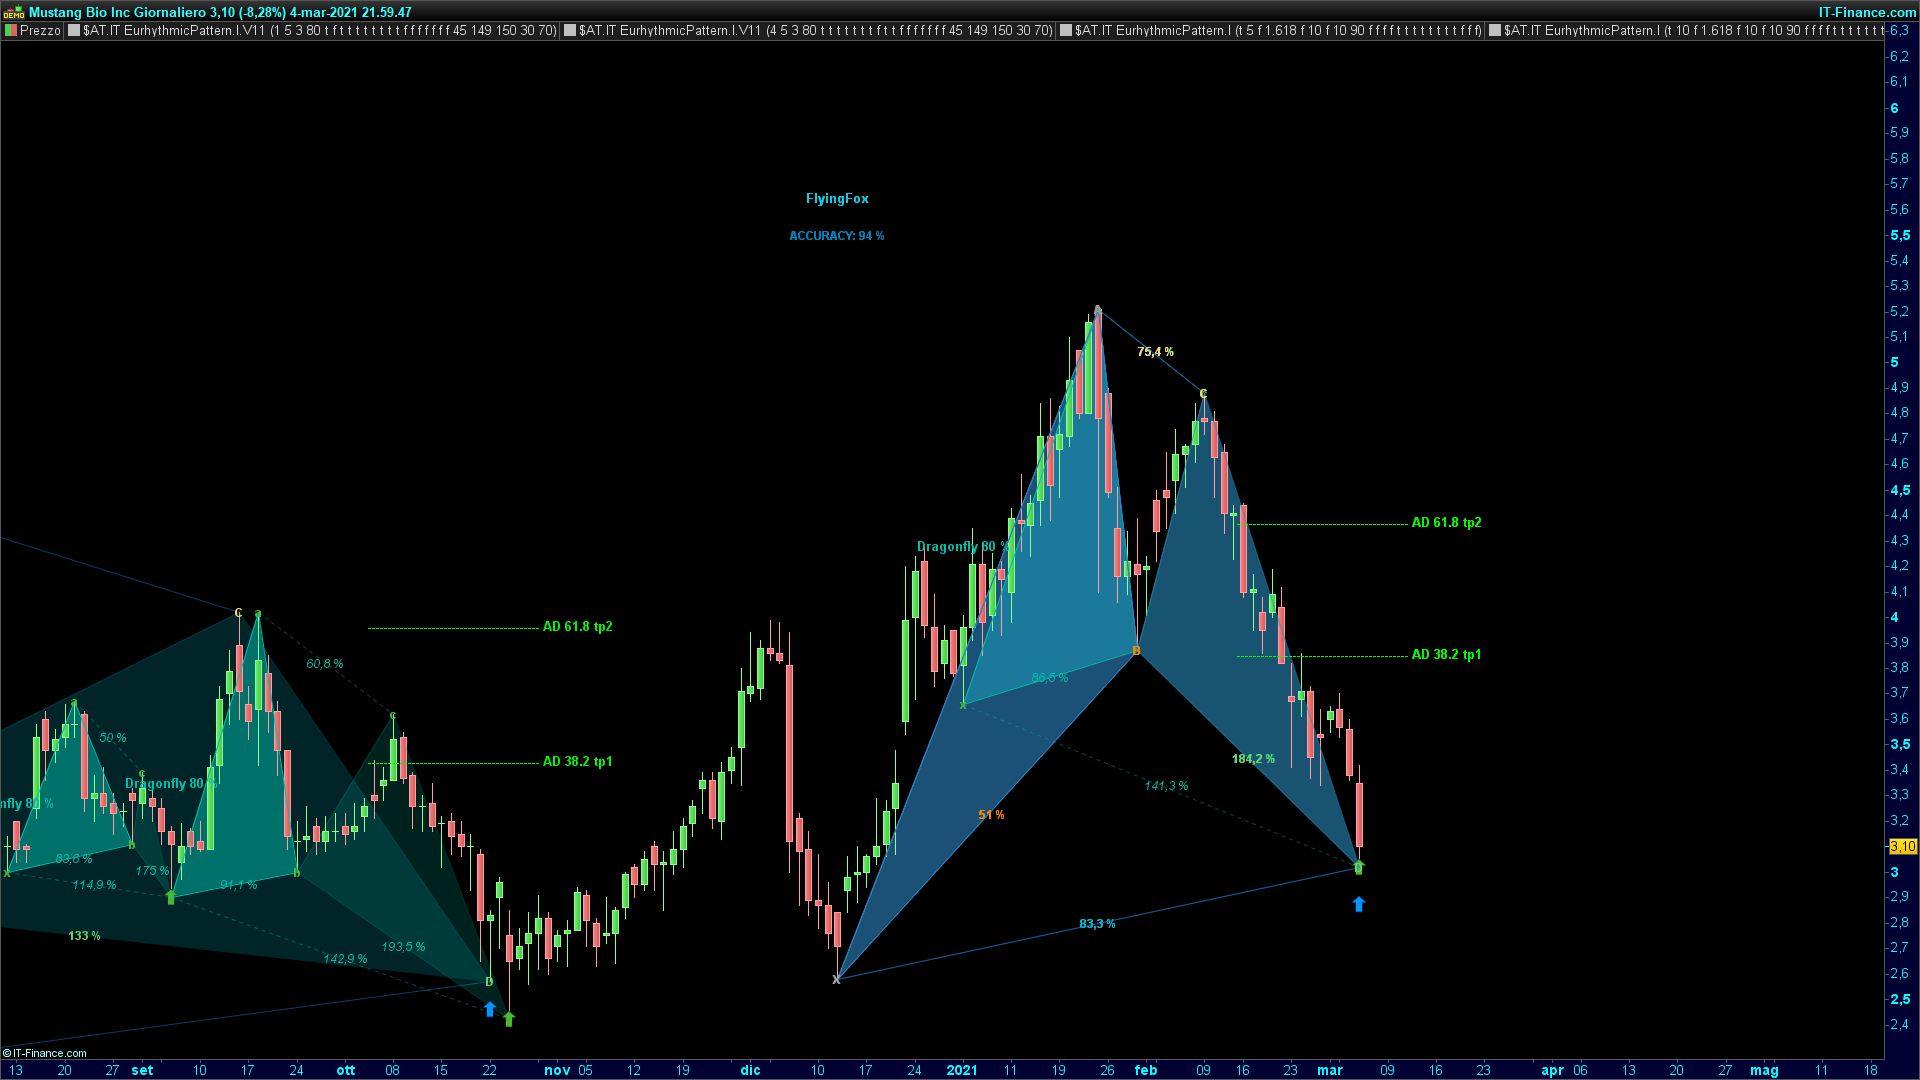1920x1080 pixels.
Task: Click the yellow C point marker in February
Action: [1203, 394]
